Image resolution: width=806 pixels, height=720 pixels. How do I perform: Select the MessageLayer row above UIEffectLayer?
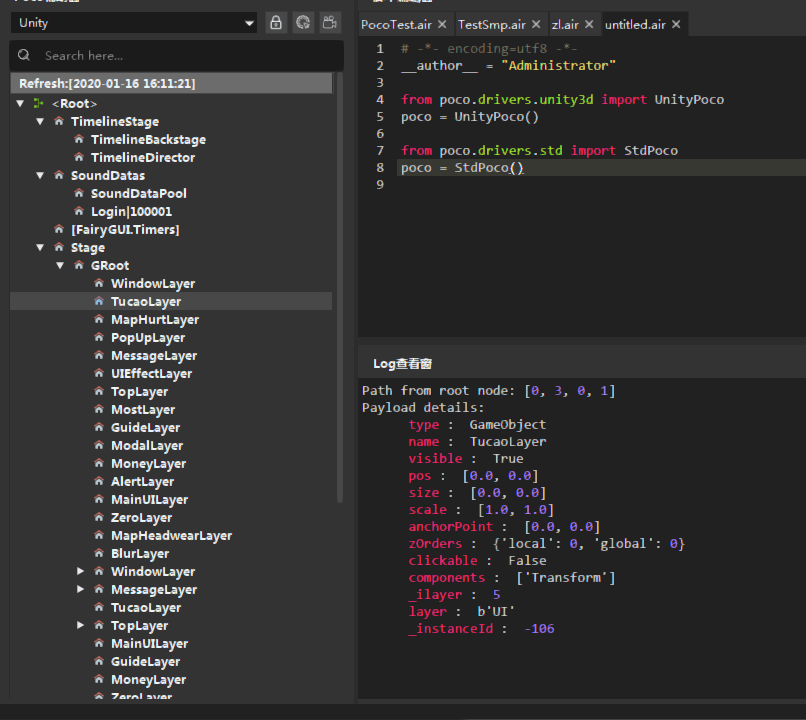point(154,356)
